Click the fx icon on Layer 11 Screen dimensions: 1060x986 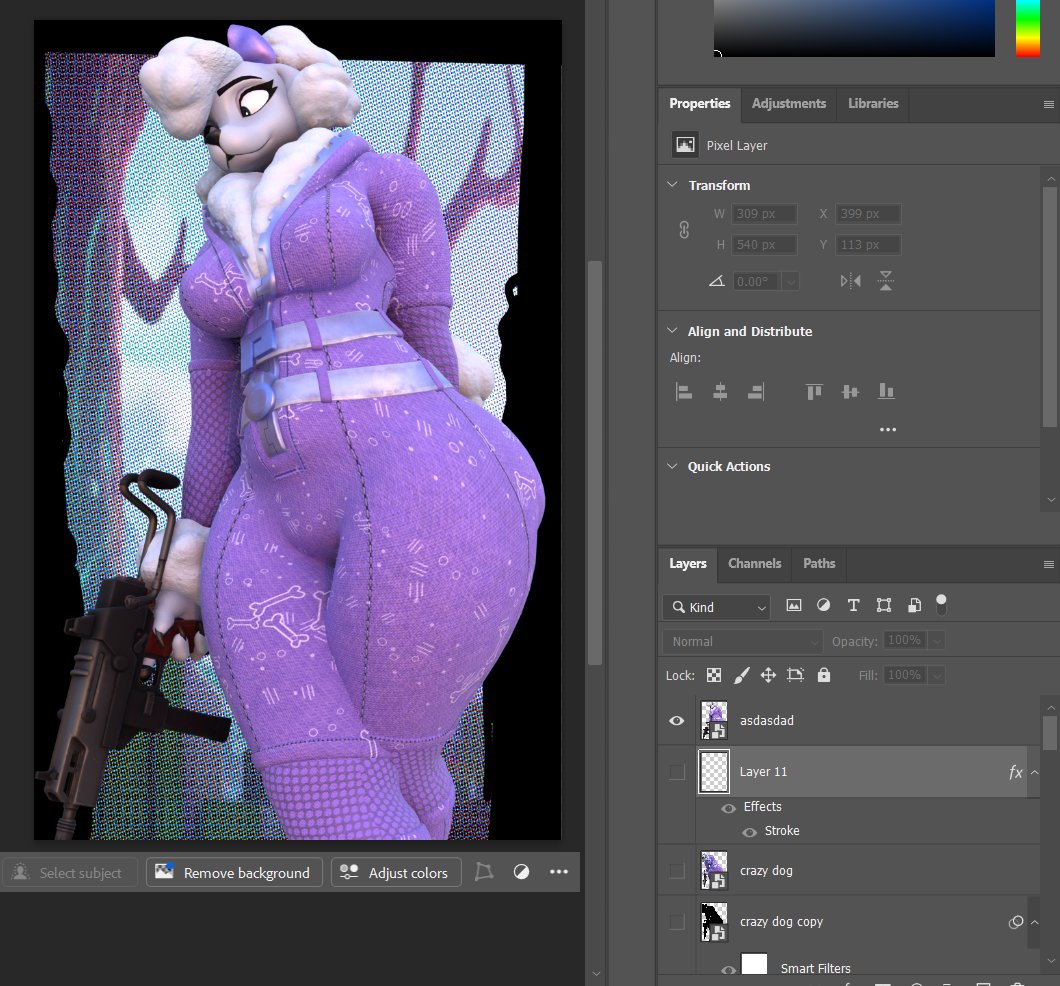tap(1015, 772)
